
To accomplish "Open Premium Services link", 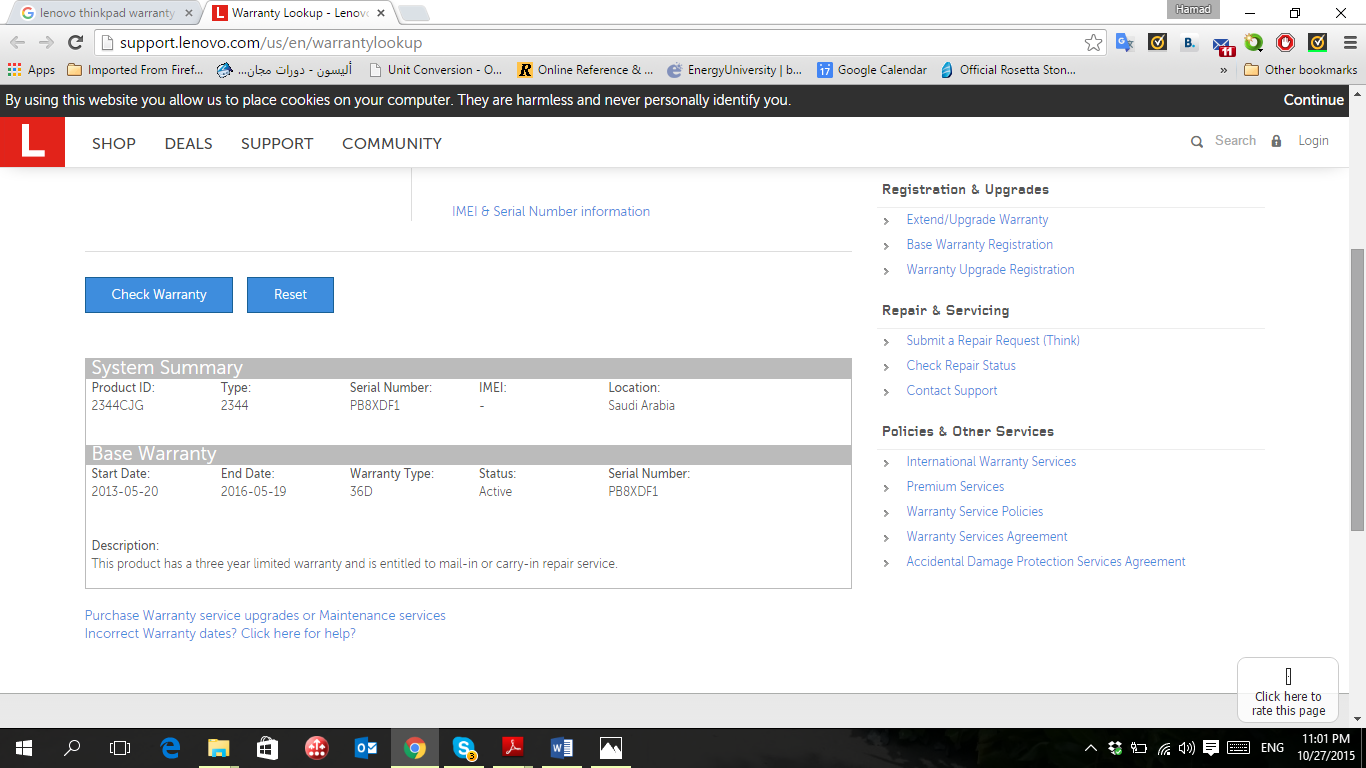I will coord(955,486).
